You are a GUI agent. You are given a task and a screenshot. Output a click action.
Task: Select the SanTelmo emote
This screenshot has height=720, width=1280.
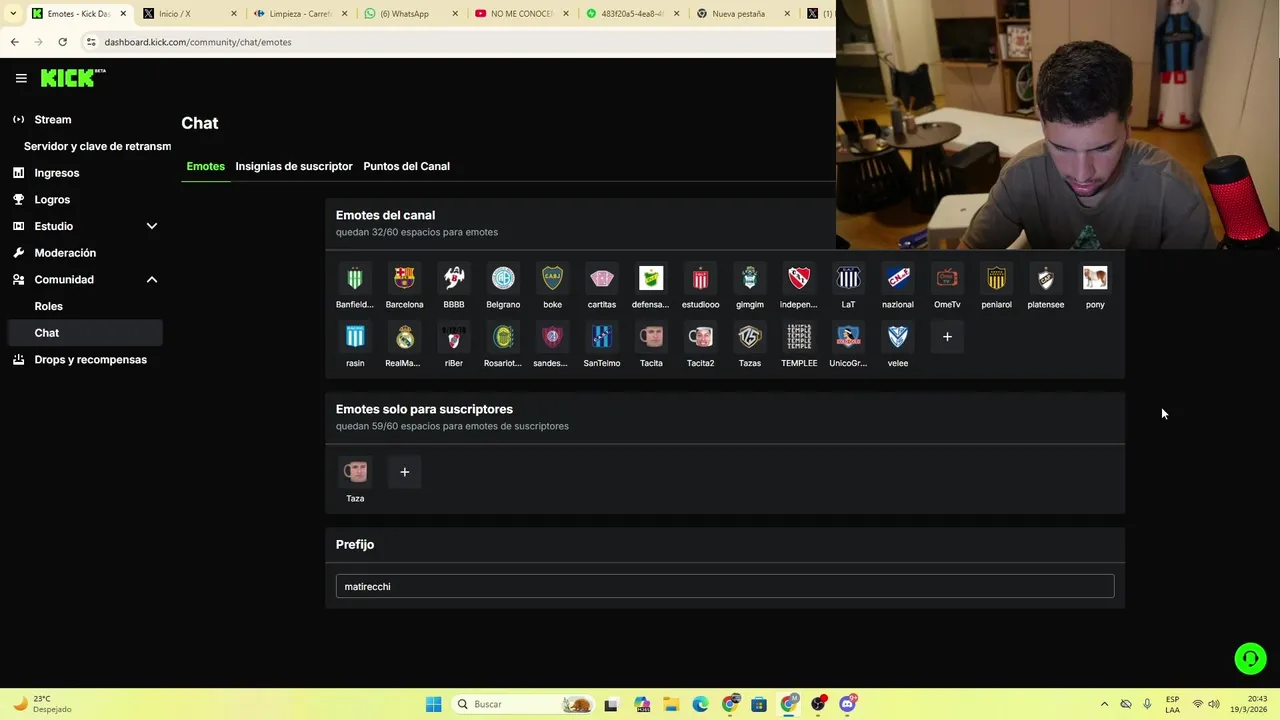[602, 337]
